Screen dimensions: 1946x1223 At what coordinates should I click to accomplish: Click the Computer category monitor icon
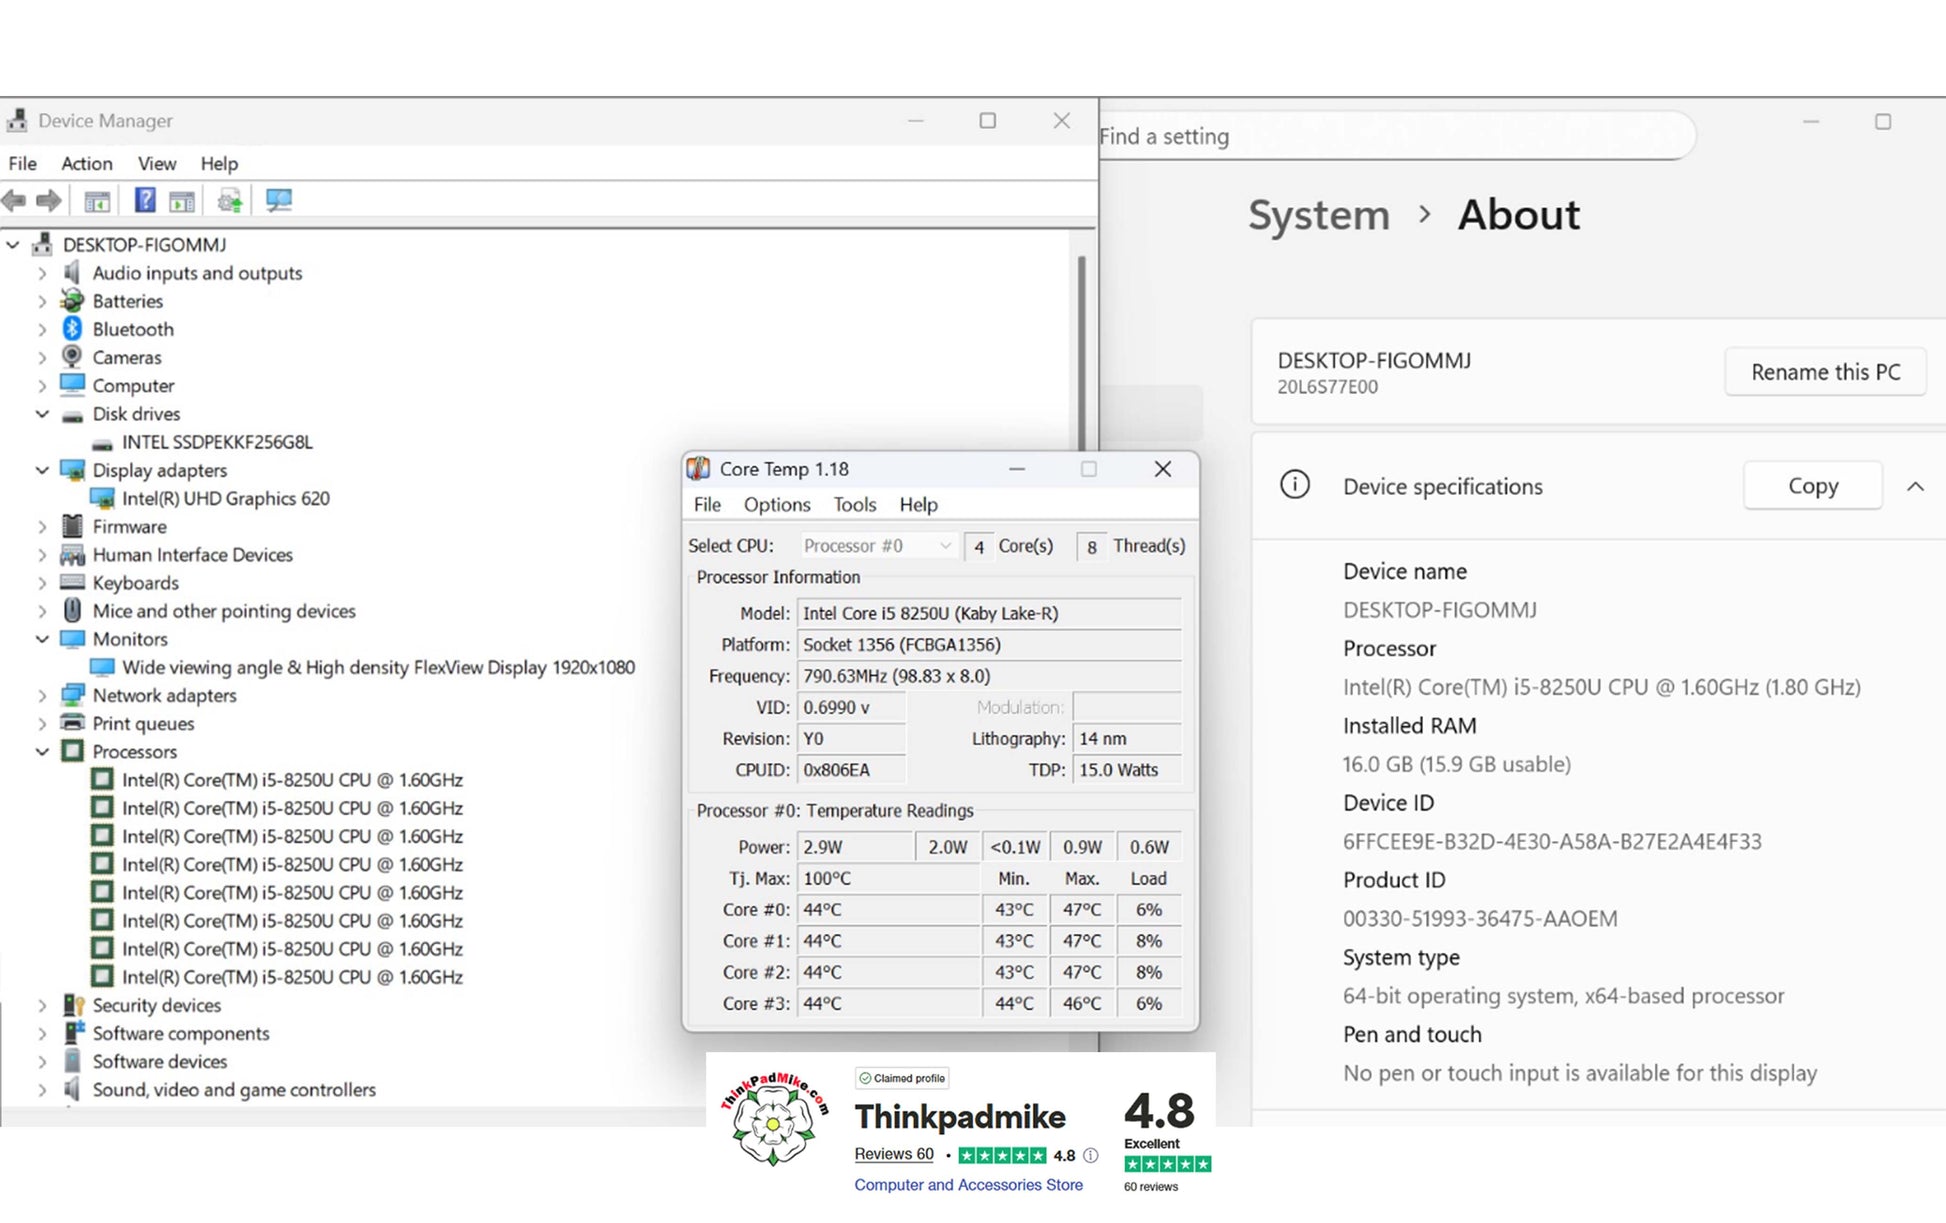pos(72,385)
